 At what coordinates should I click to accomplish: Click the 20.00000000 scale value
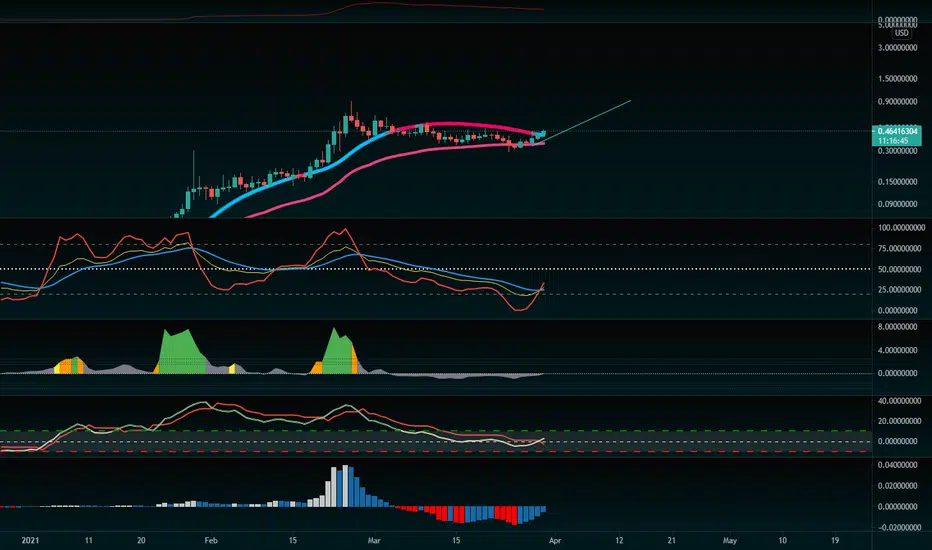pyautogui.click(x=899, y=422)
